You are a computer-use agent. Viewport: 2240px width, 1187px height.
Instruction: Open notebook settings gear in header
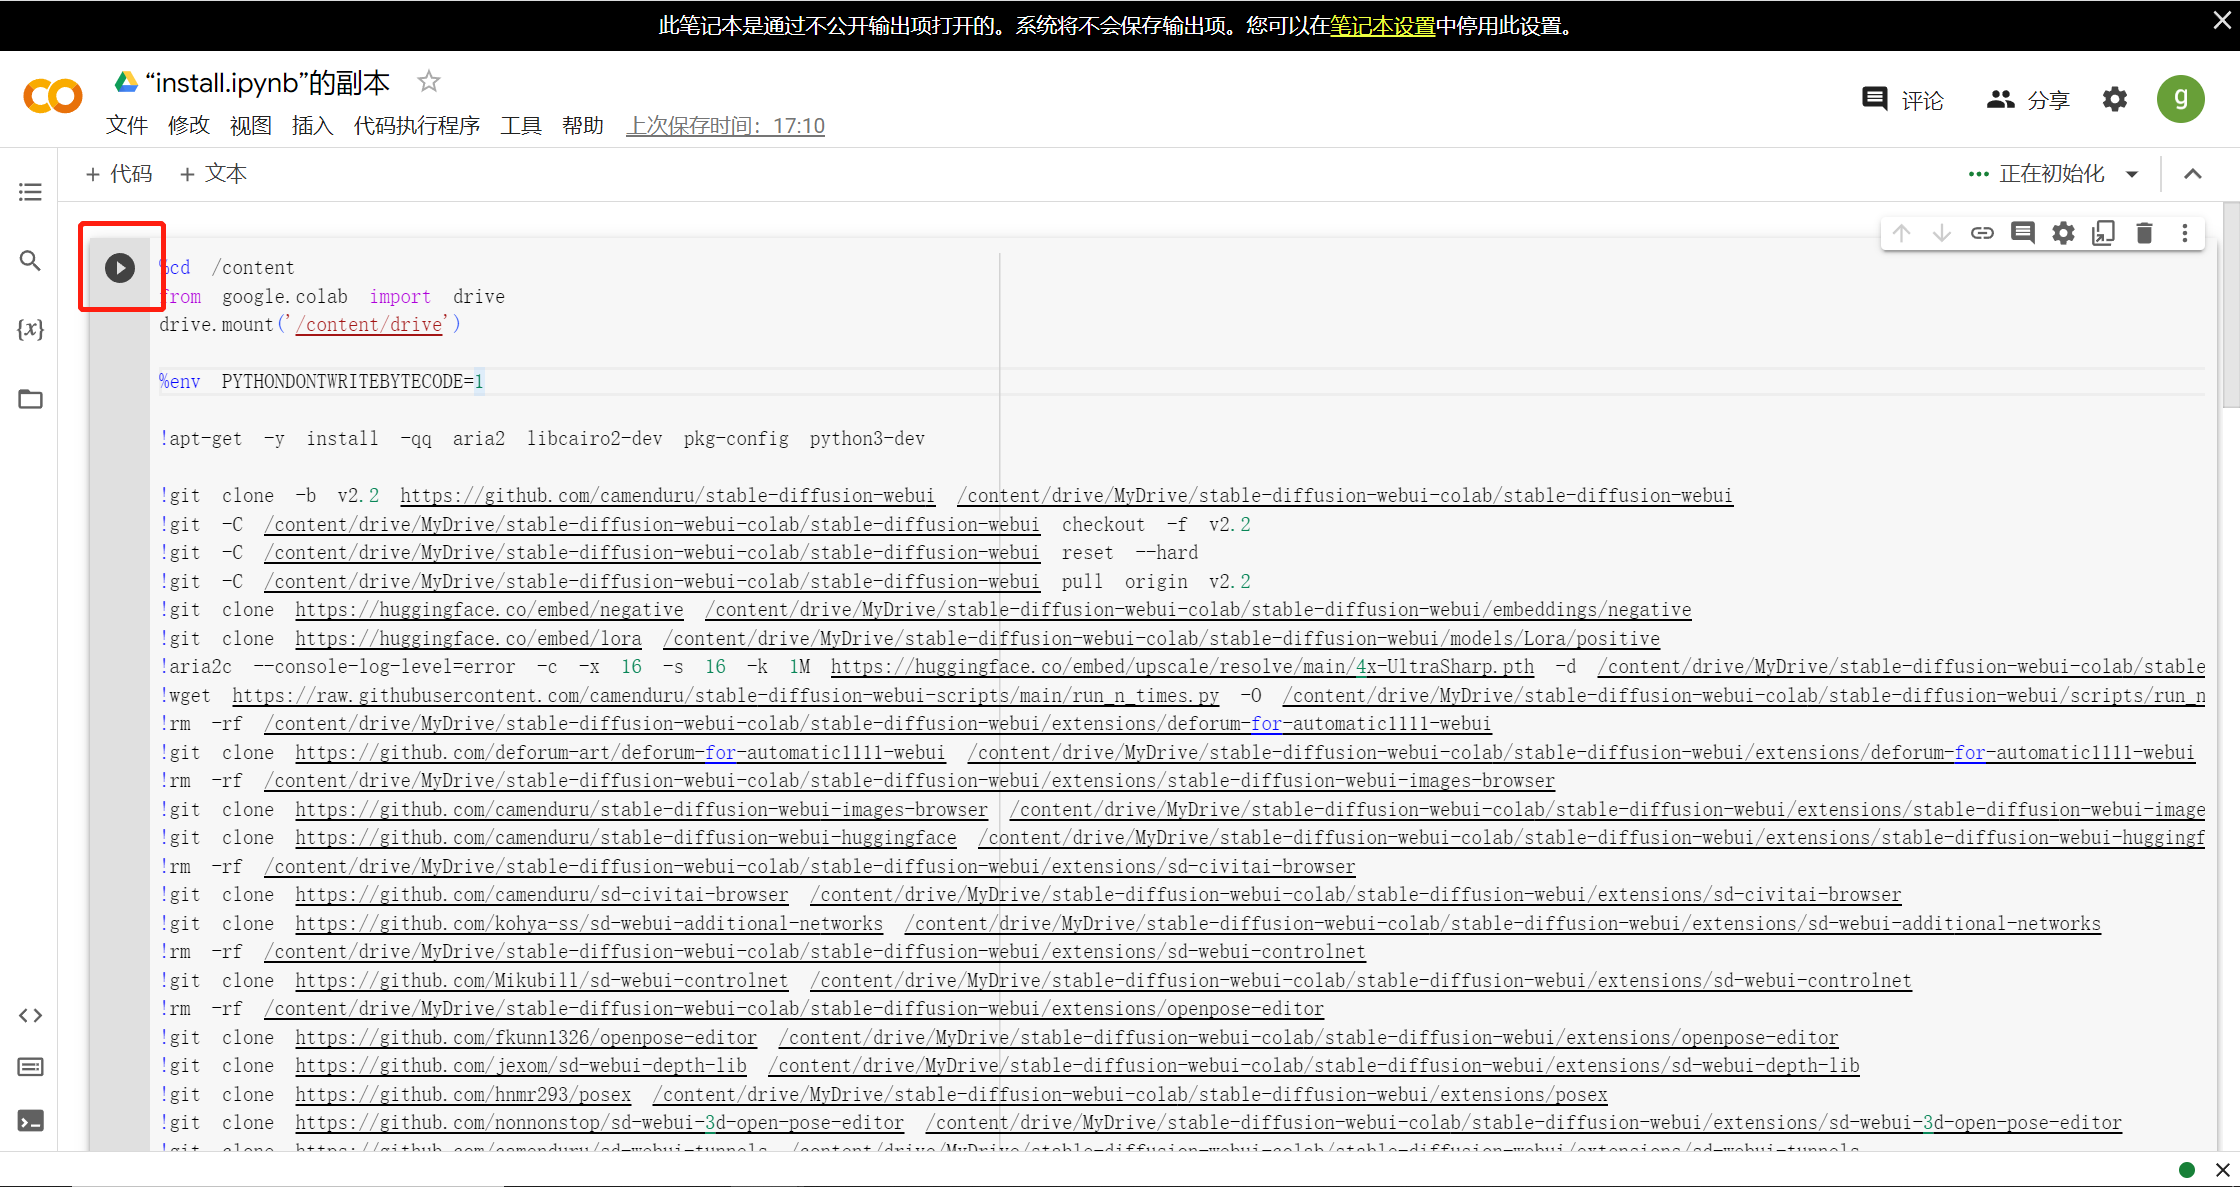coord(2115,99)
